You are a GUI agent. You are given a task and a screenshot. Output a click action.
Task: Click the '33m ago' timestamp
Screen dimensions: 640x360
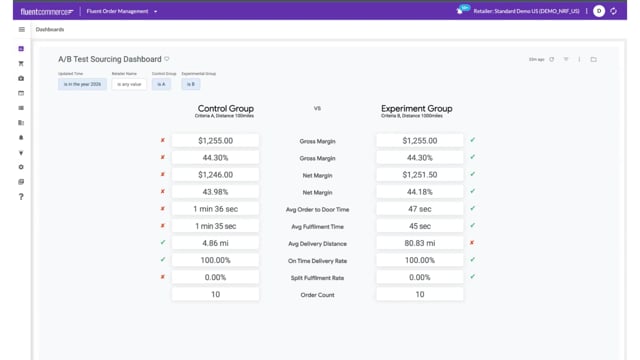tap(536, 60)
